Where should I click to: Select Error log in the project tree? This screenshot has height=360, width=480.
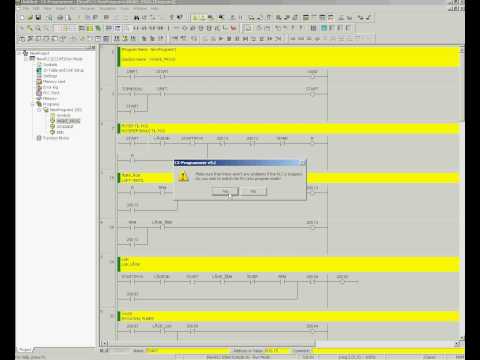[50, 87]
